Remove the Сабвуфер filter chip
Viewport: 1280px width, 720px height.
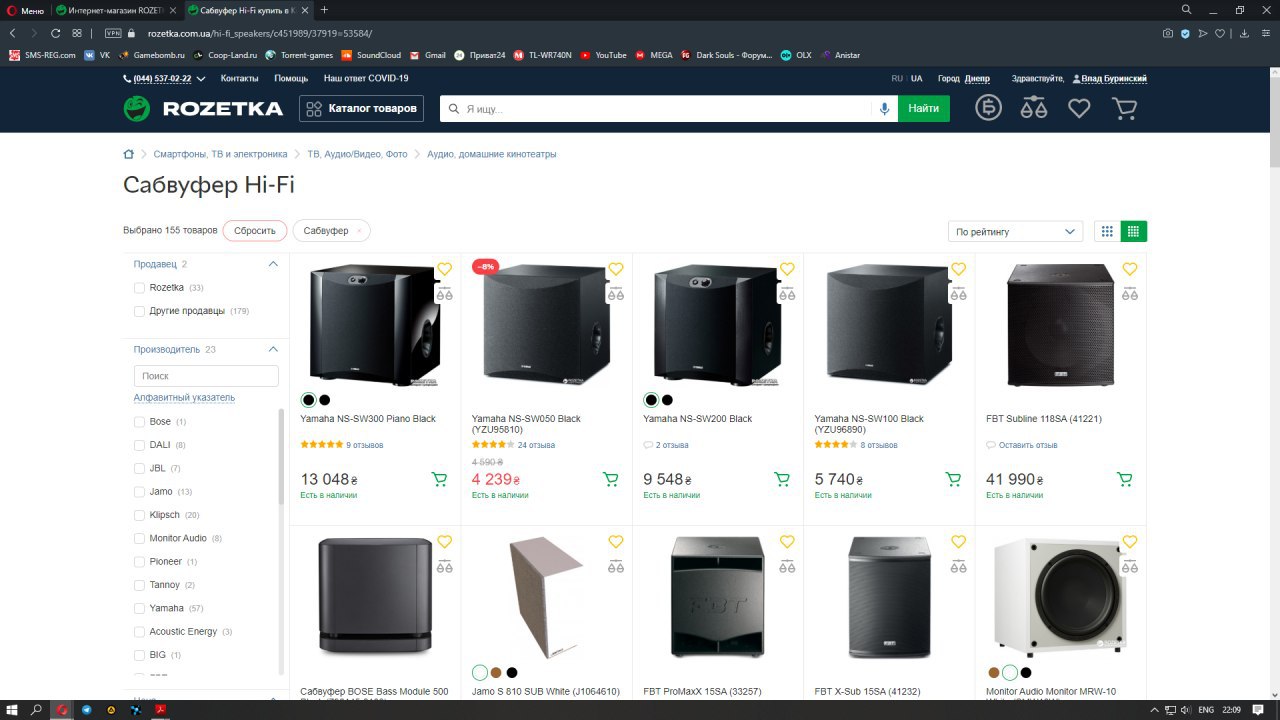coord(359,231)
